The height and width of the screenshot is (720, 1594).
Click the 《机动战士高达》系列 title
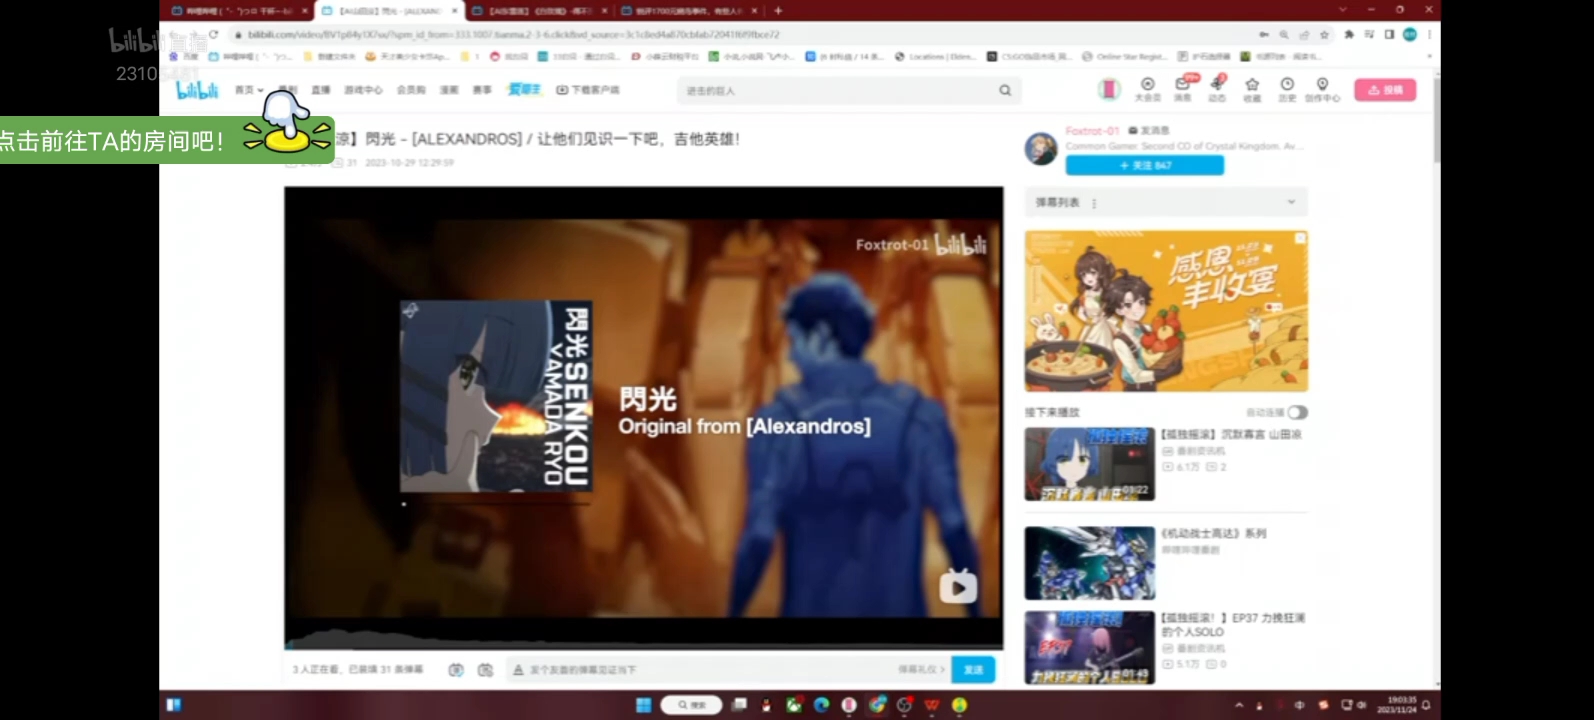point(1213,534)
